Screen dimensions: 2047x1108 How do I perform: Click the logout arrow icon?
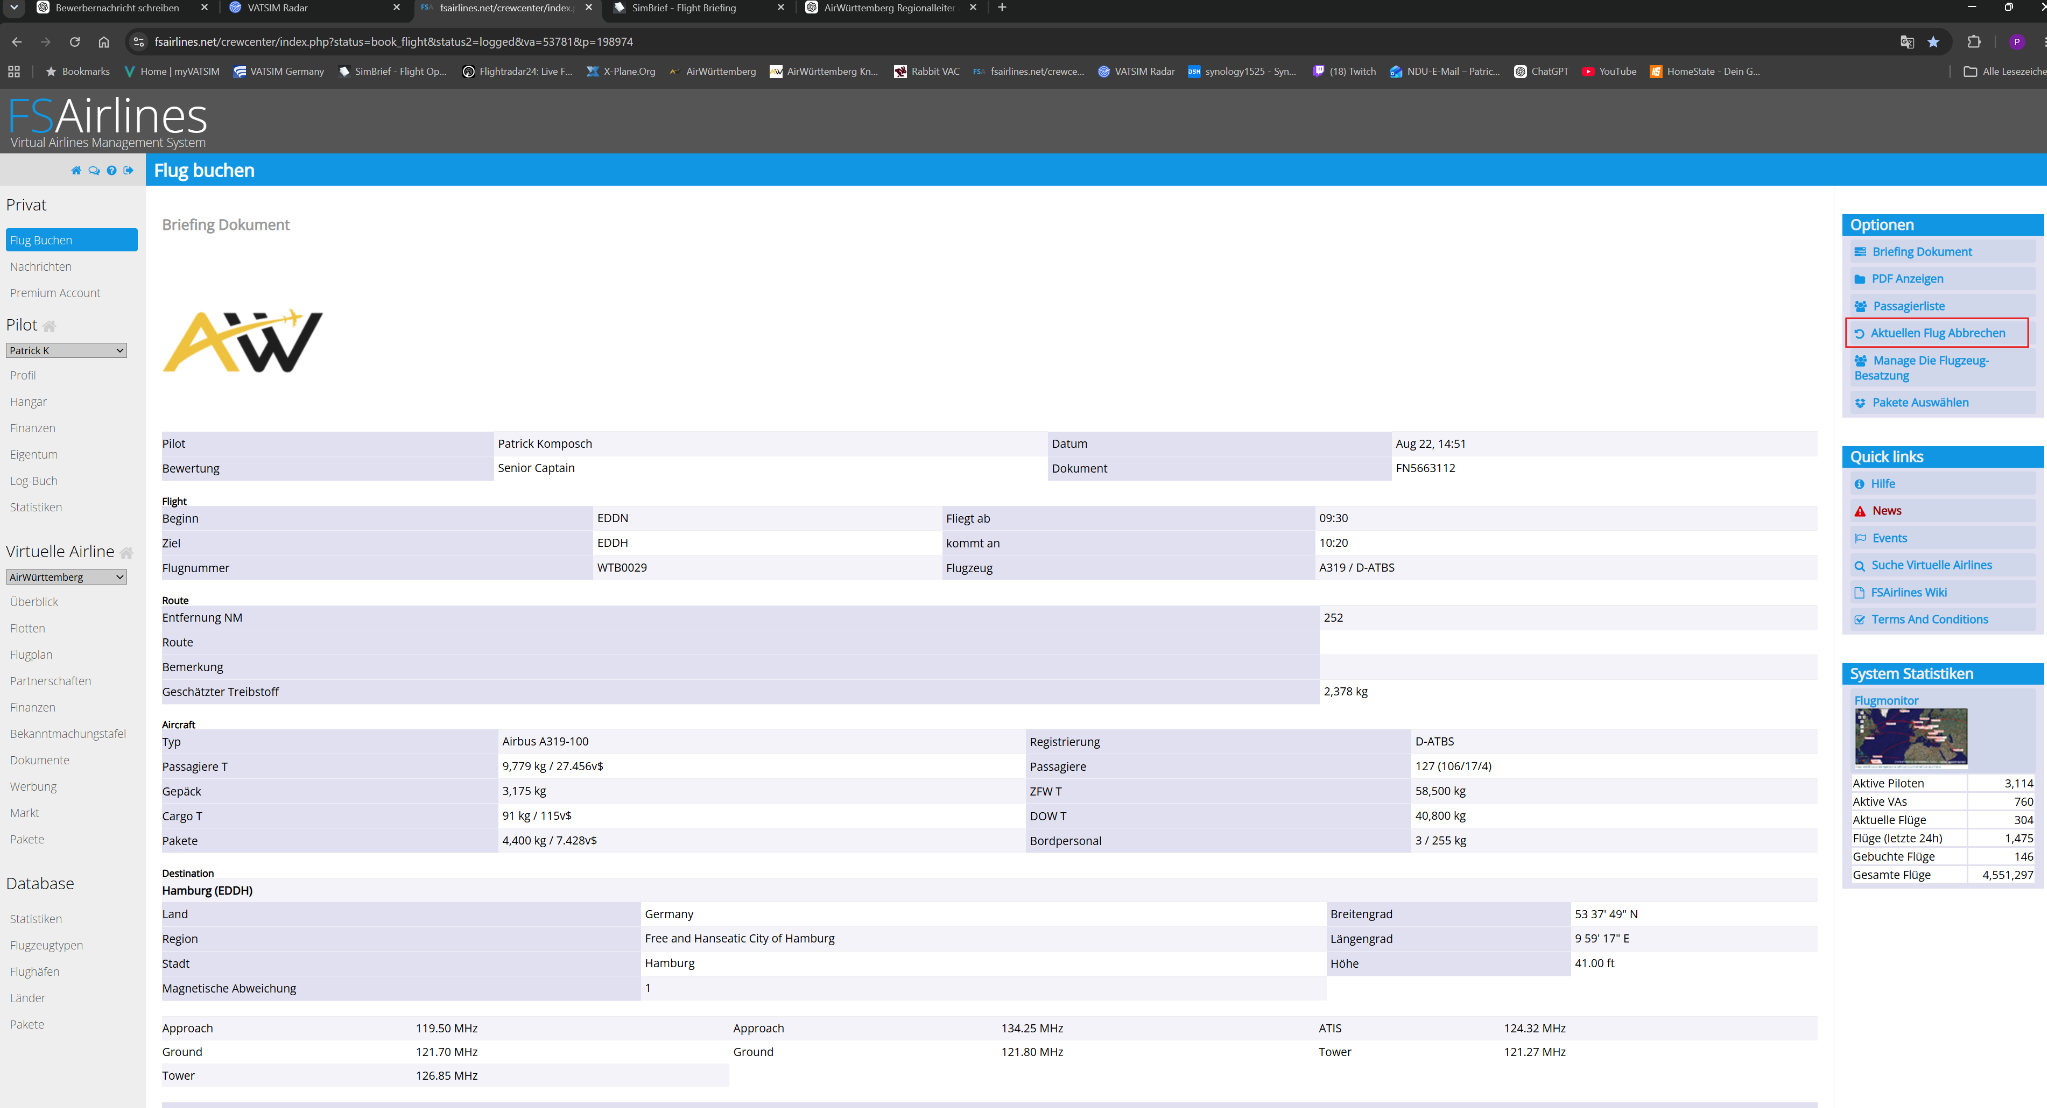coord(128,170)
